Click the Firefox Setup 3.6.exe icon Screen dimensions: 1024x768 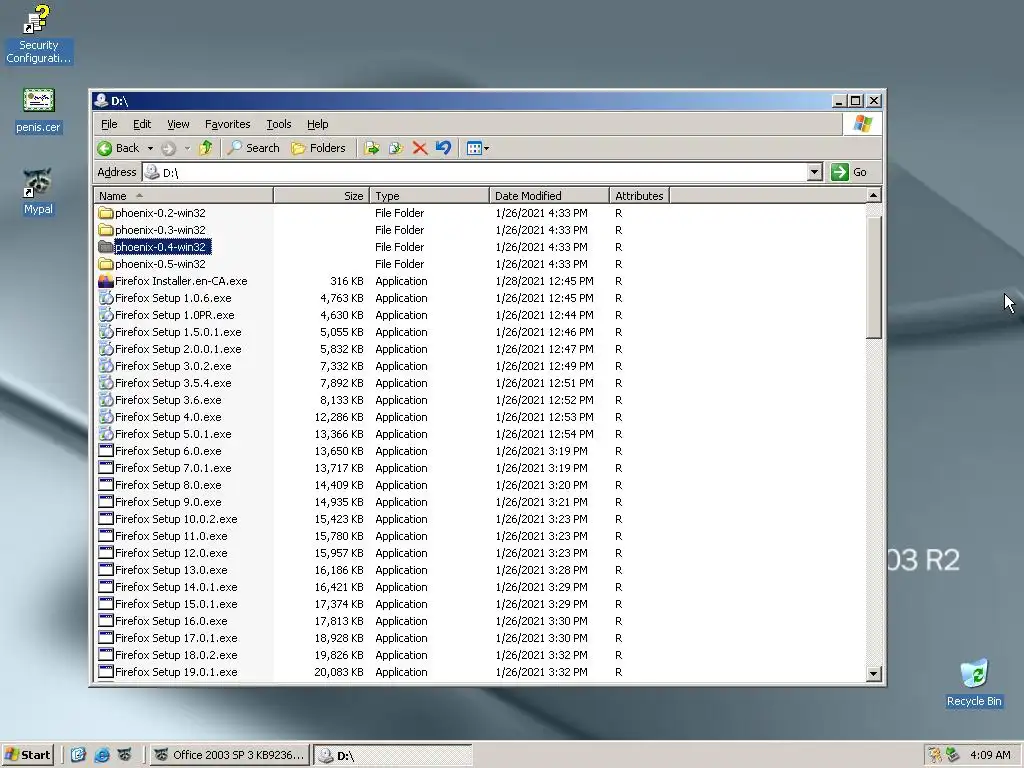tap(106, 400)
